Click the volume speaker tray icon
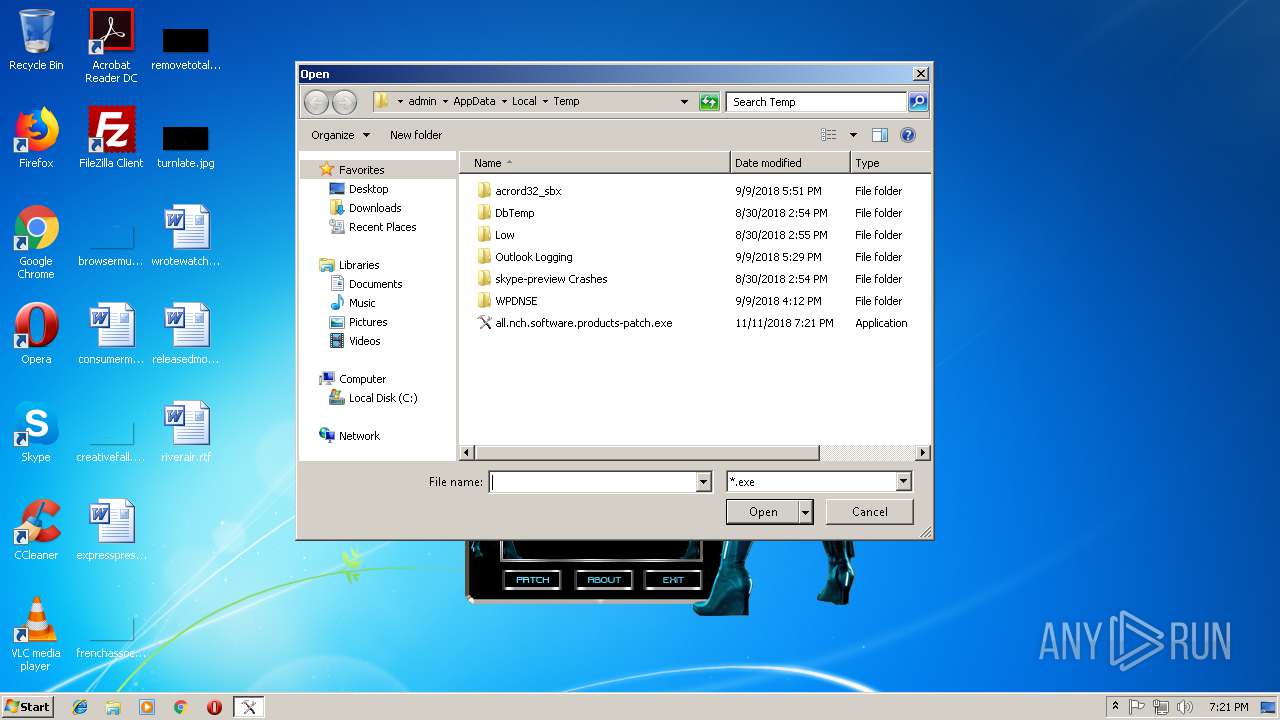The width and height of the screenshot is (1280, 720). [1184, 707]
